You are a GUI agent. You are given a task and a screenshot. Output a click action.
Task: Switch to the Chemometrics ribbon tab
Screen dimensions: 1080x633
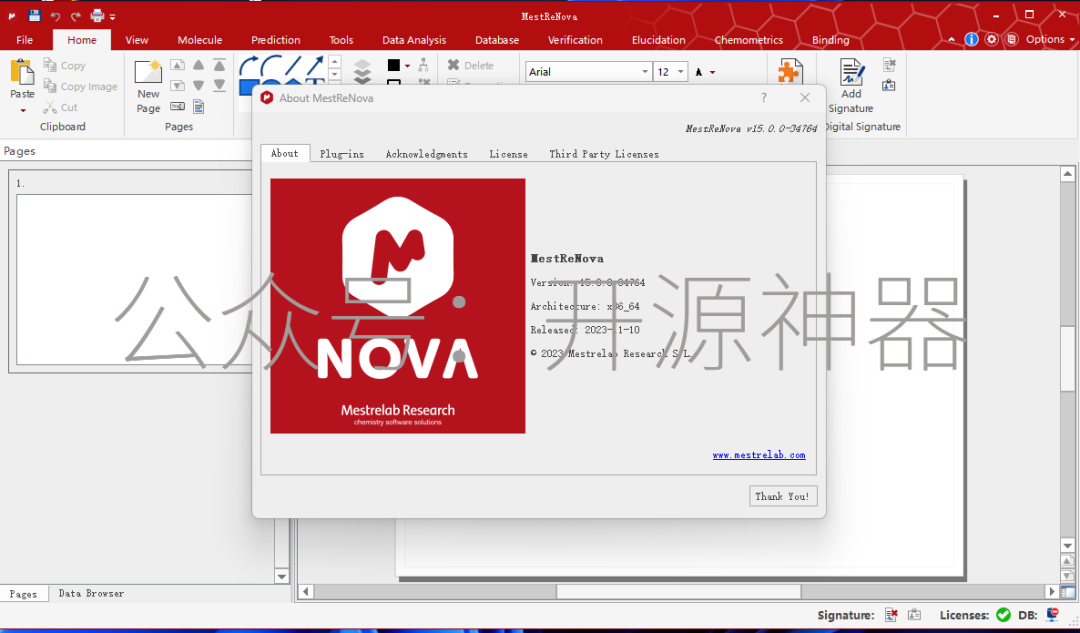coord(749,40)
